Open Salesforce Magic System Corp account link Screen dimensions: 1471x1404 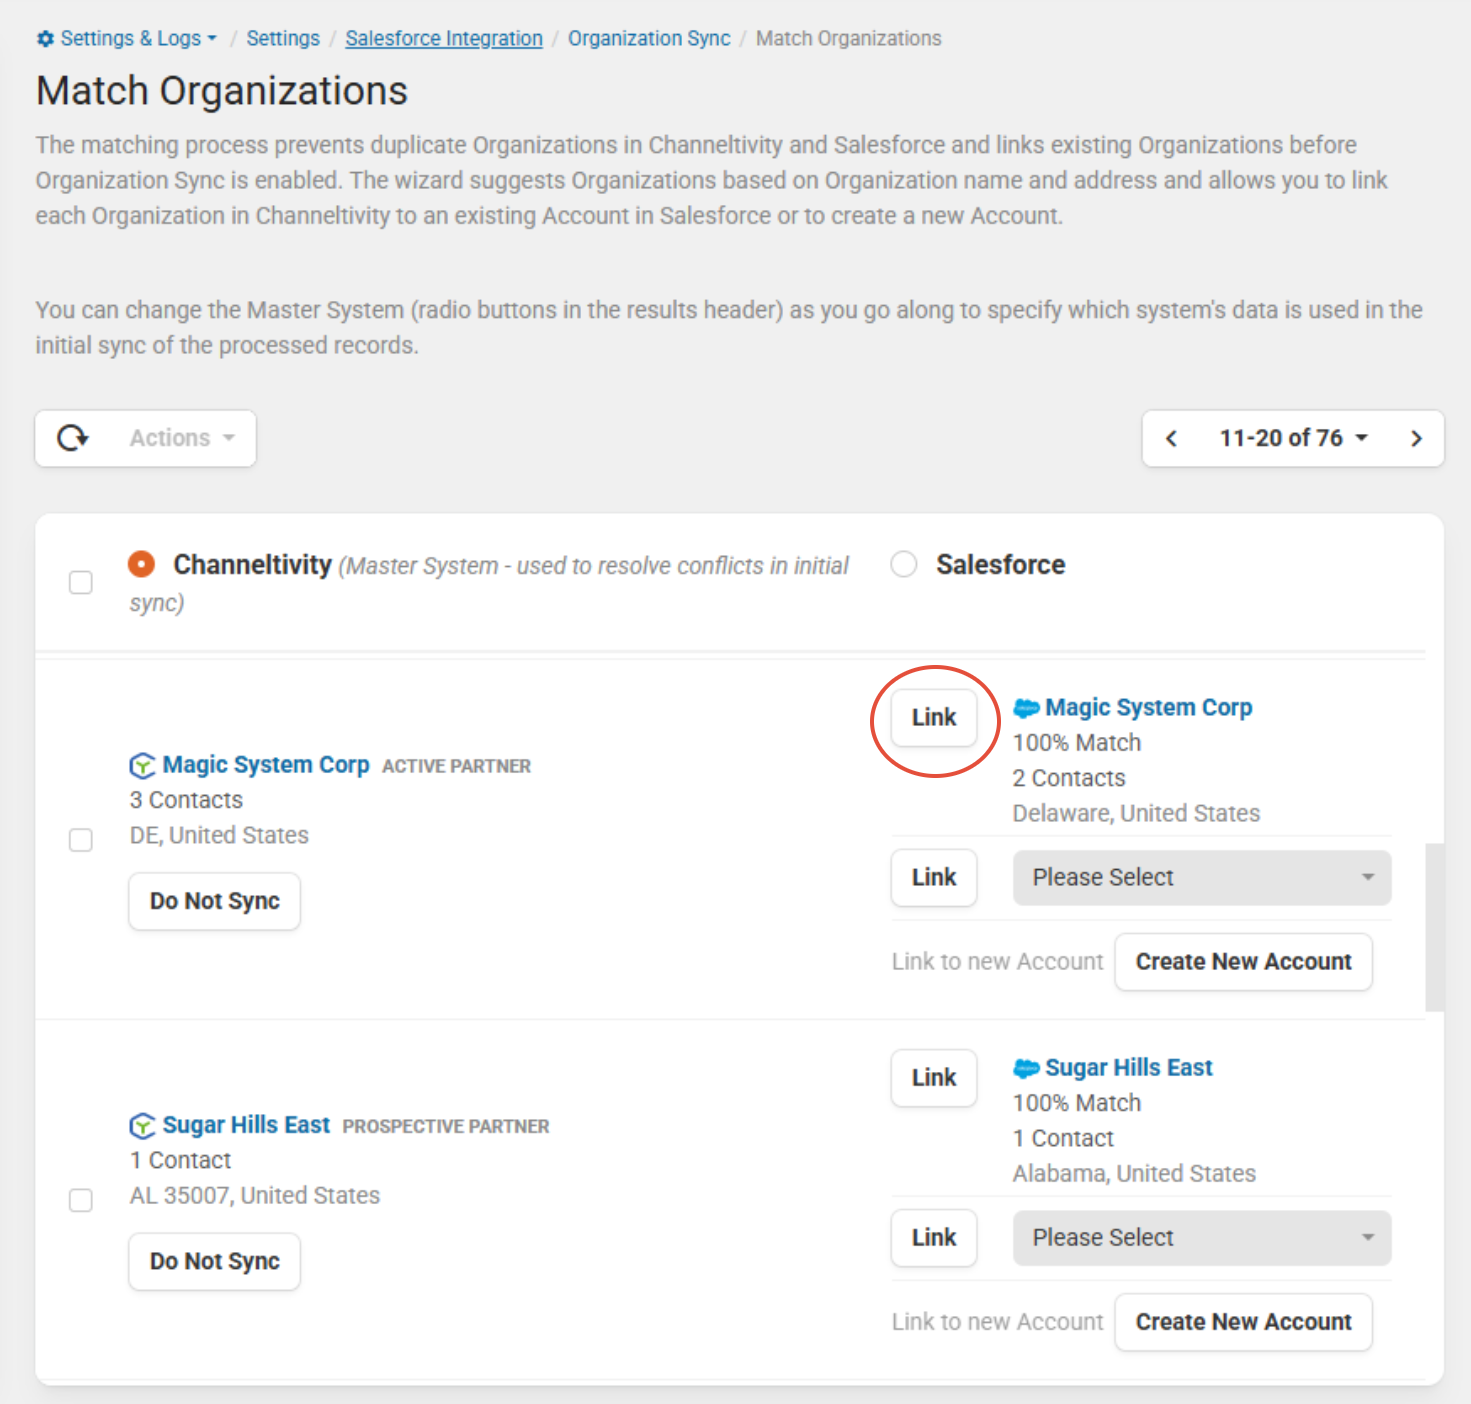(x=1149, y=708)
